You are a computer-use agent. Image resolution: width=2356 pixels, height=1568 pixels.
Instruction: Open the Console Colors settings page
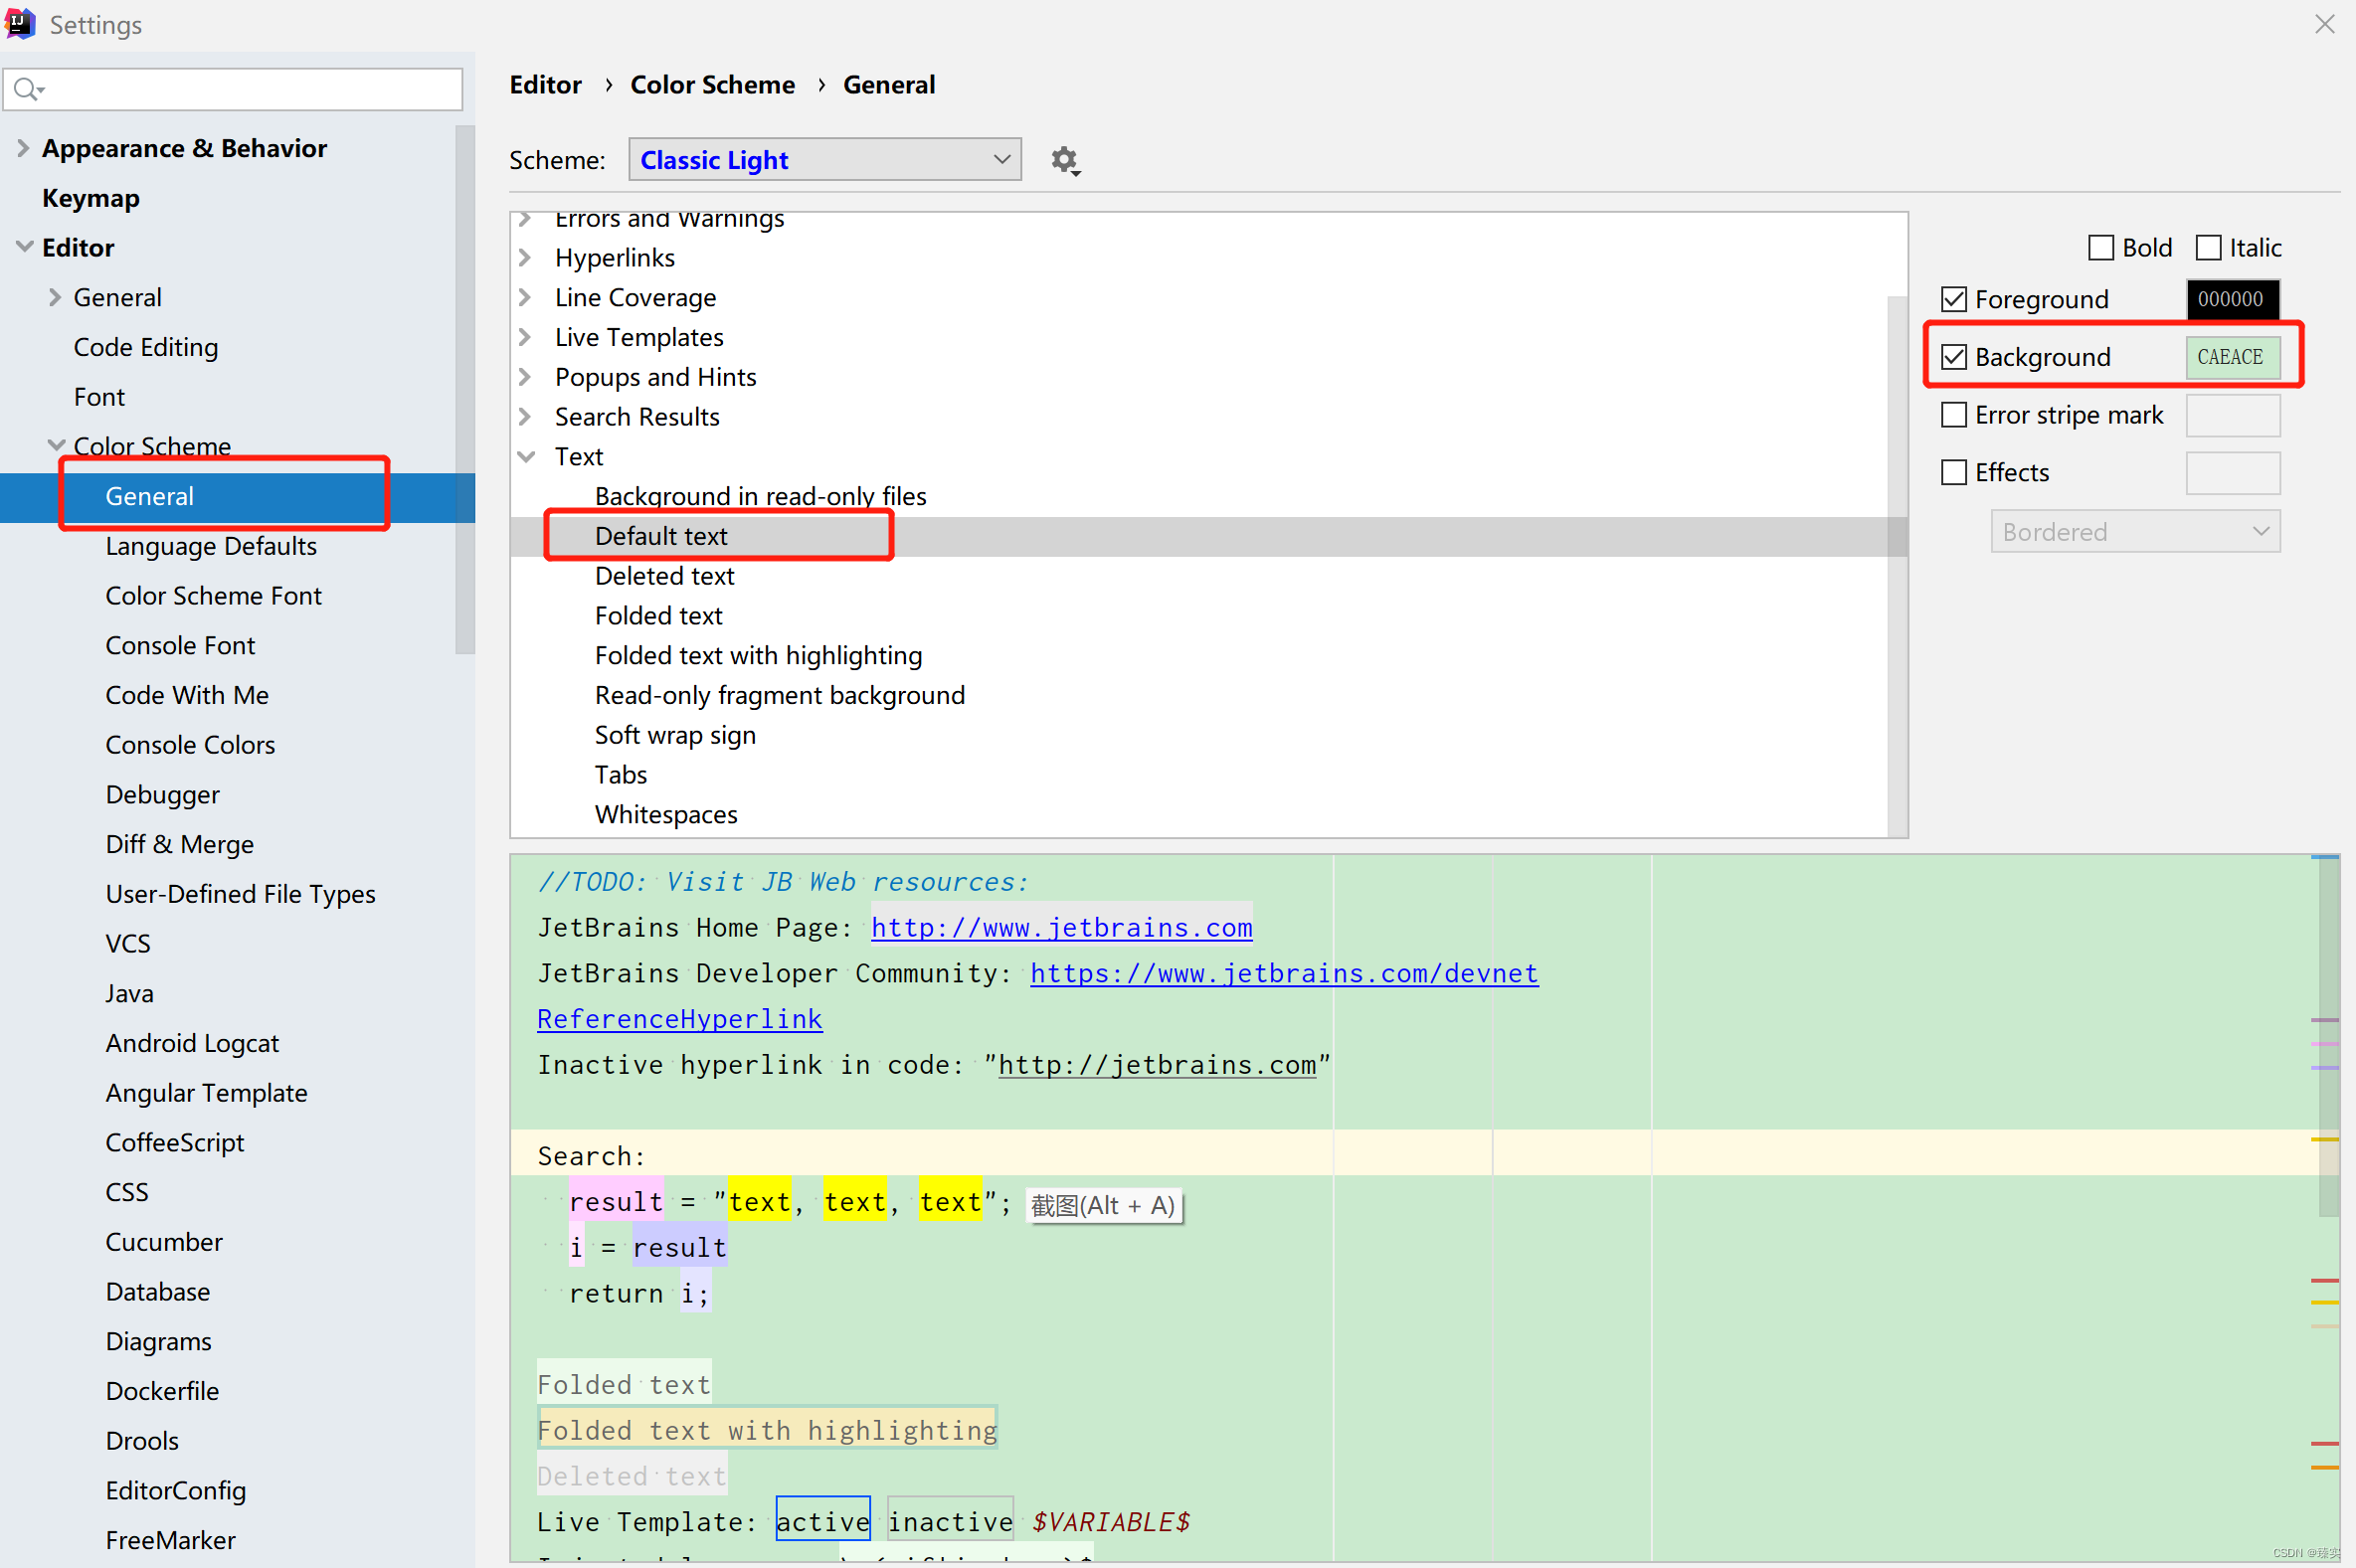click(190, 745)
